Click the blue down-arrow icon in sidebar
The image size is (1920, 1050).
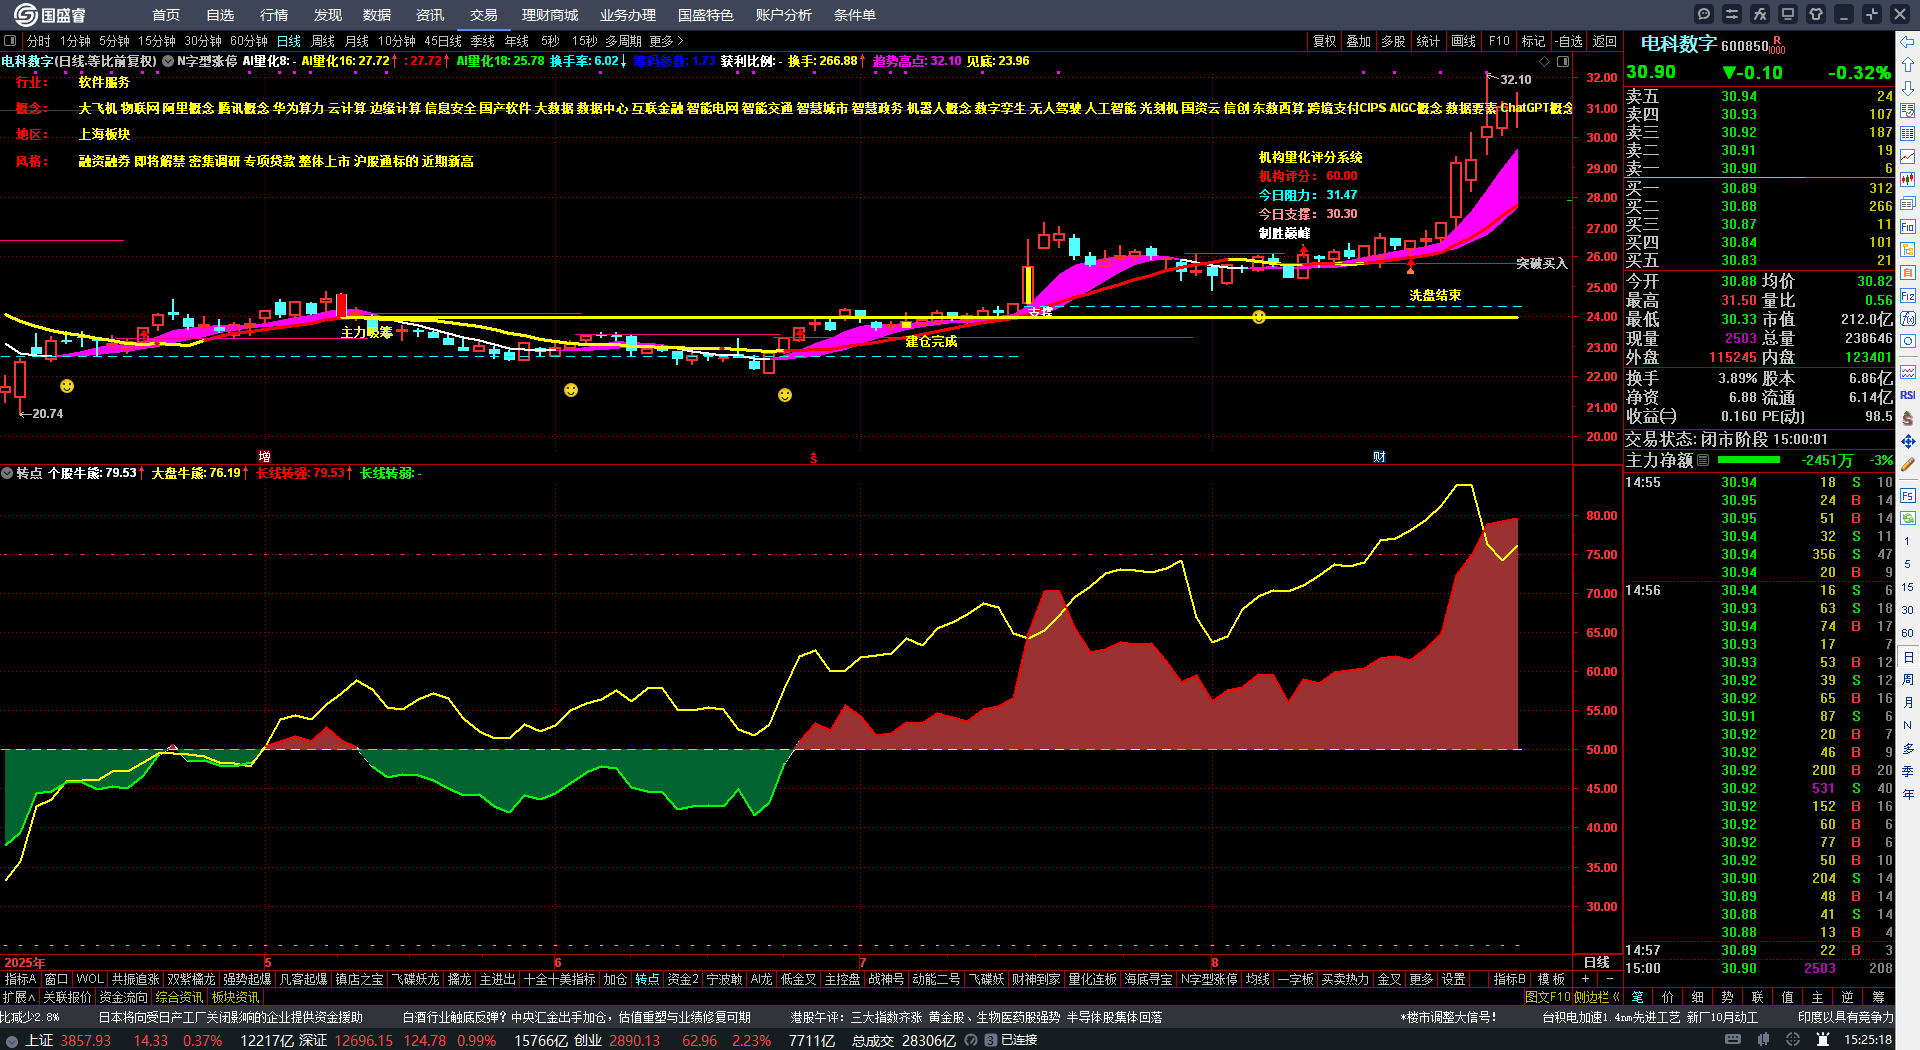click(x=1908, y=87)
